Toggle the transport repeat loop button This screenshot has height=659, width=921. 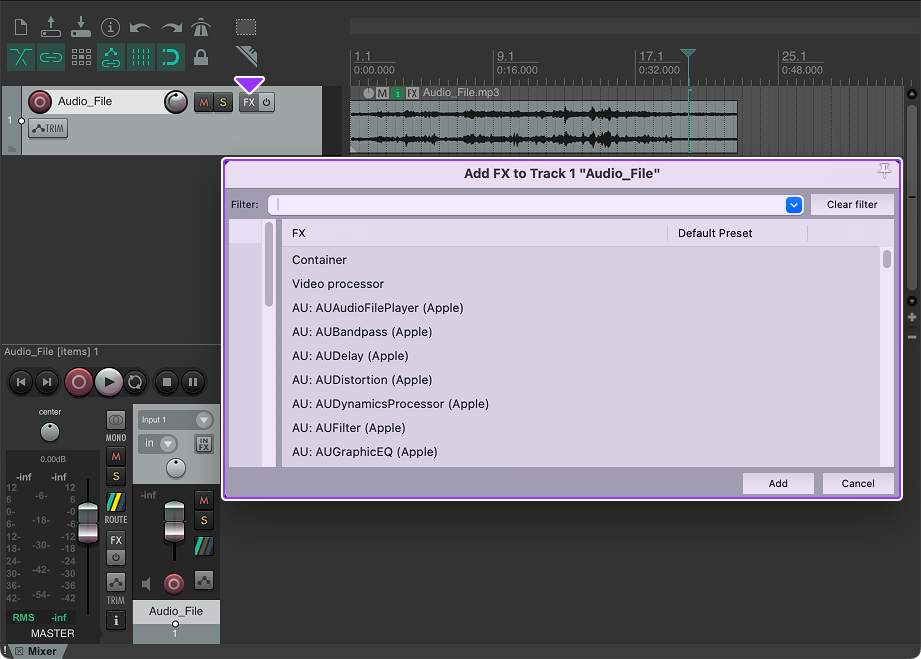click(x=135, y=382)
